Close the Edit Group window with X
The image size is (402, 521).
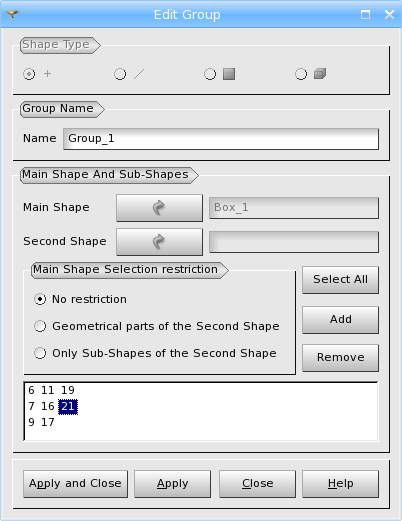point(389,14)
